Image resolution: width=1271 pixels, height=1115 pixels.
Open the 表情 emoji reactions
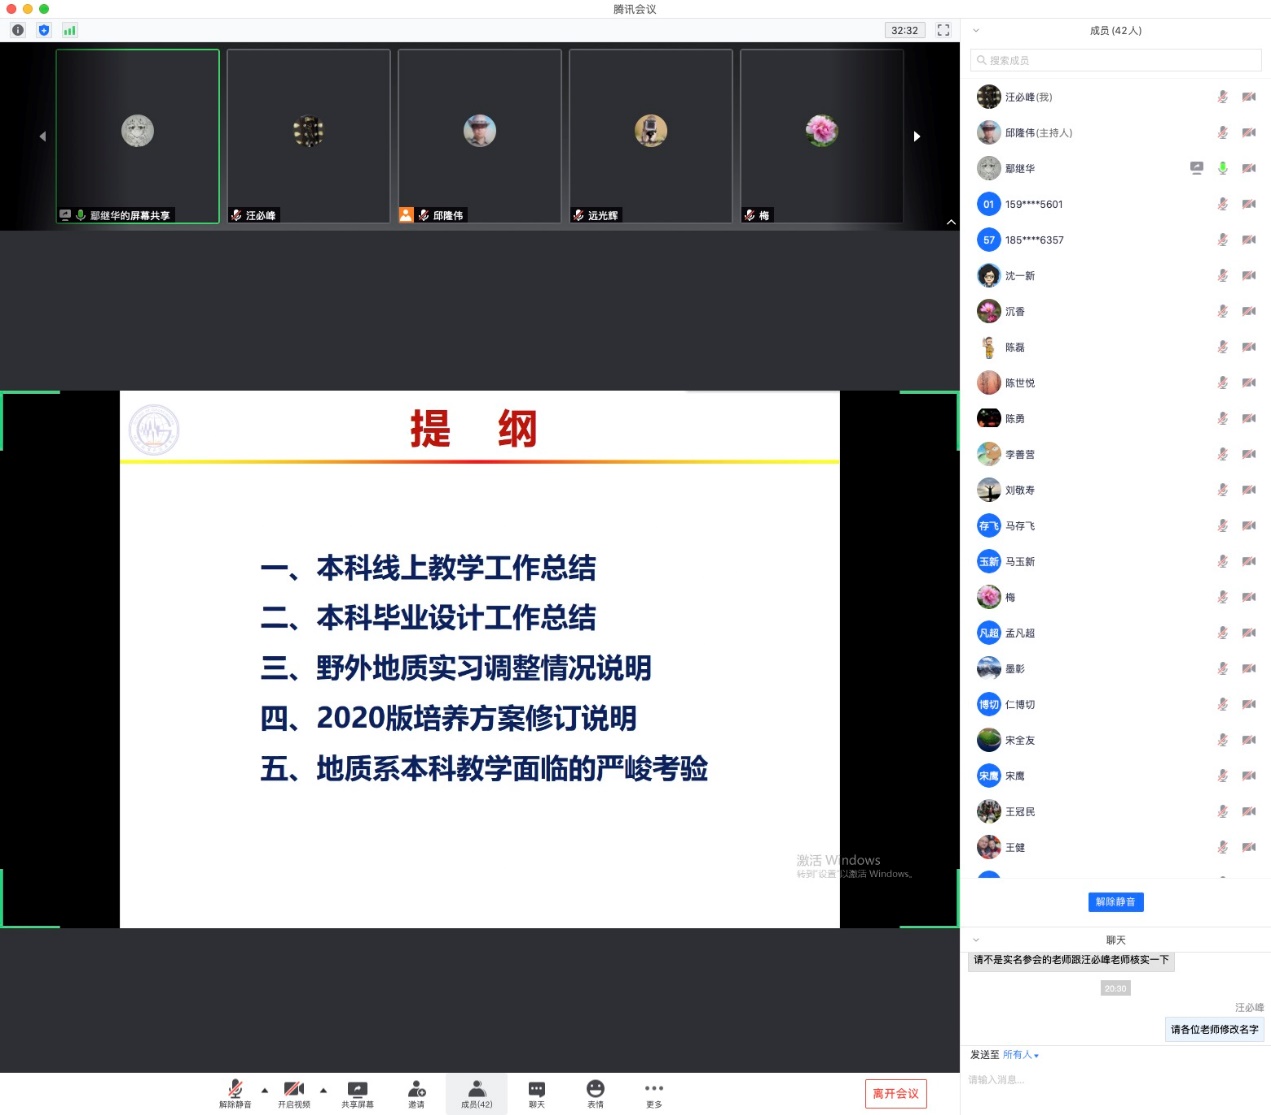[x=595, y=1093]
